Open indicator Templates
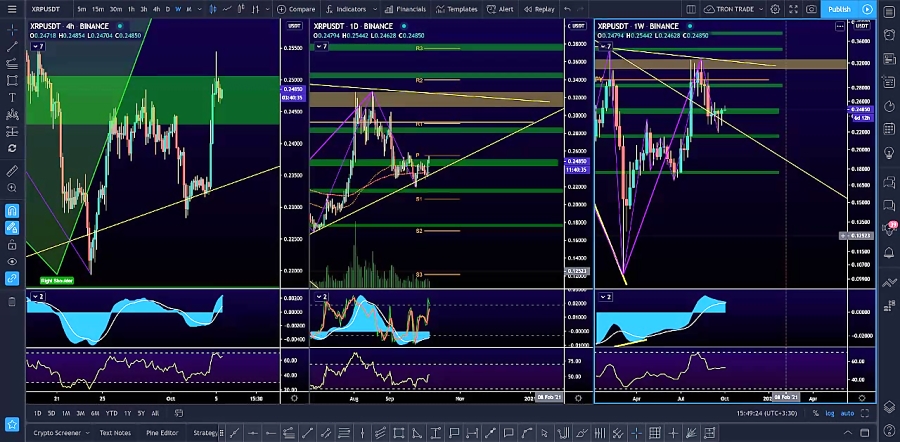Viewport: 900px width, 442px height. (x=457, y=9)
